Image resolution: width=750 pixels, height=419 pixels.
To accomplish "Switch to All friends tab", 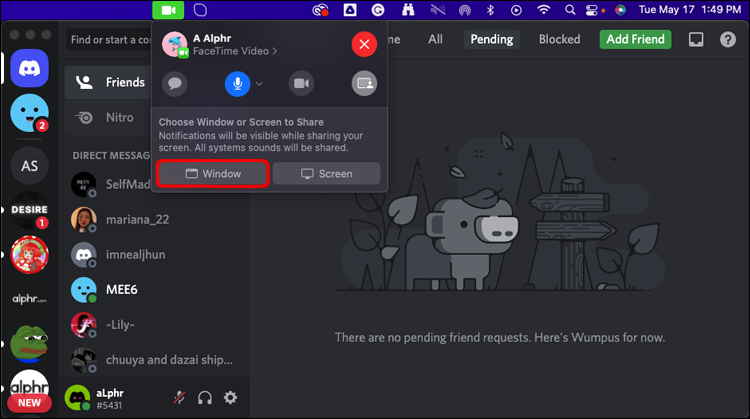I will tap(435, 39).
